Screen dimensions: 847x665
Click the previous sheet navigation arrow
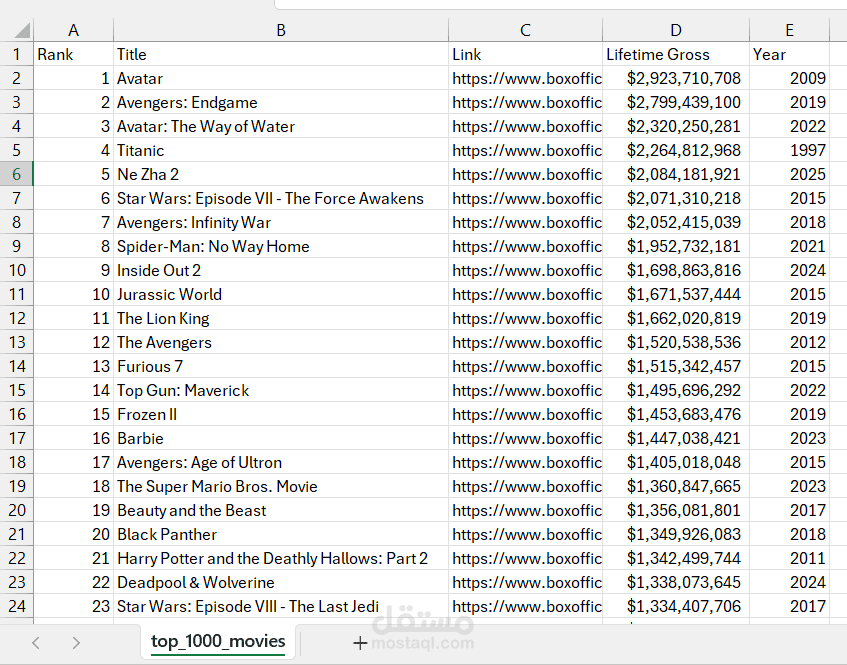[36, 643]
